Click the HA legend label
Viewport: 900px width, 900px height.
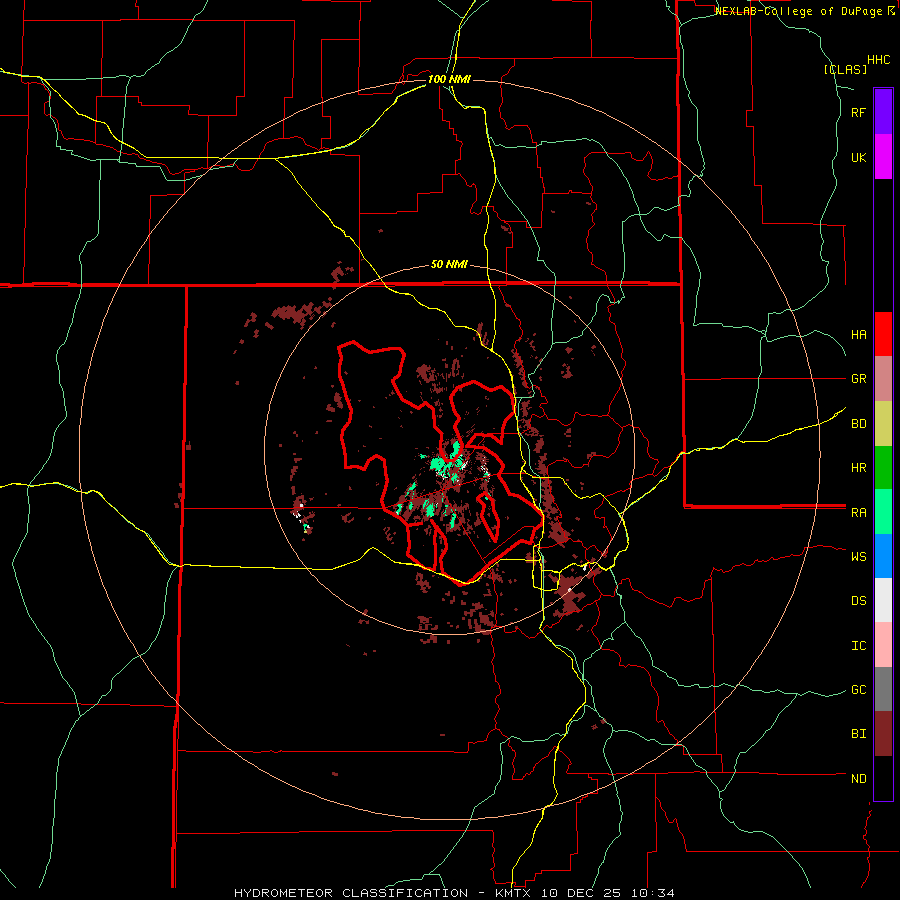pos(858,334)
